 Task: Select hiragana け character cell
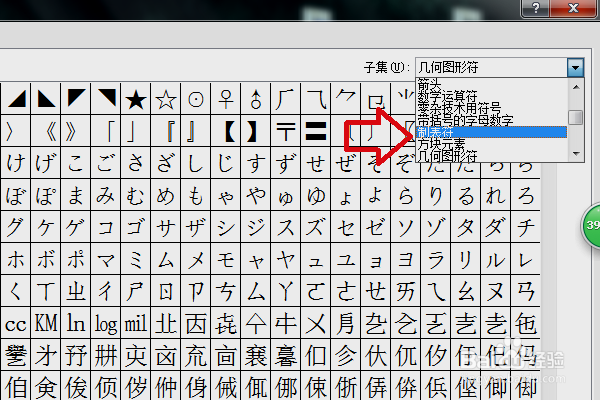(x=16, y=163)
